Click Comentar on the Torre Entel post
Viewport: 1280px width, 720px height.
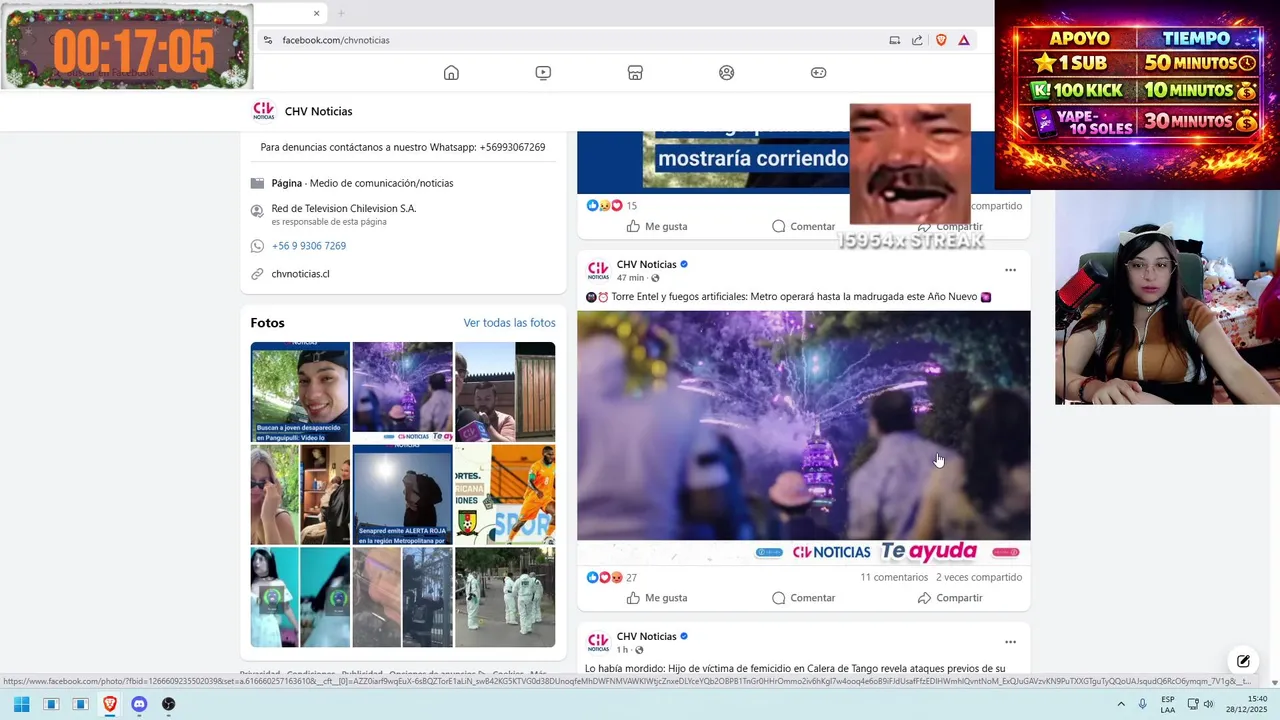click(x=803, y=598)
